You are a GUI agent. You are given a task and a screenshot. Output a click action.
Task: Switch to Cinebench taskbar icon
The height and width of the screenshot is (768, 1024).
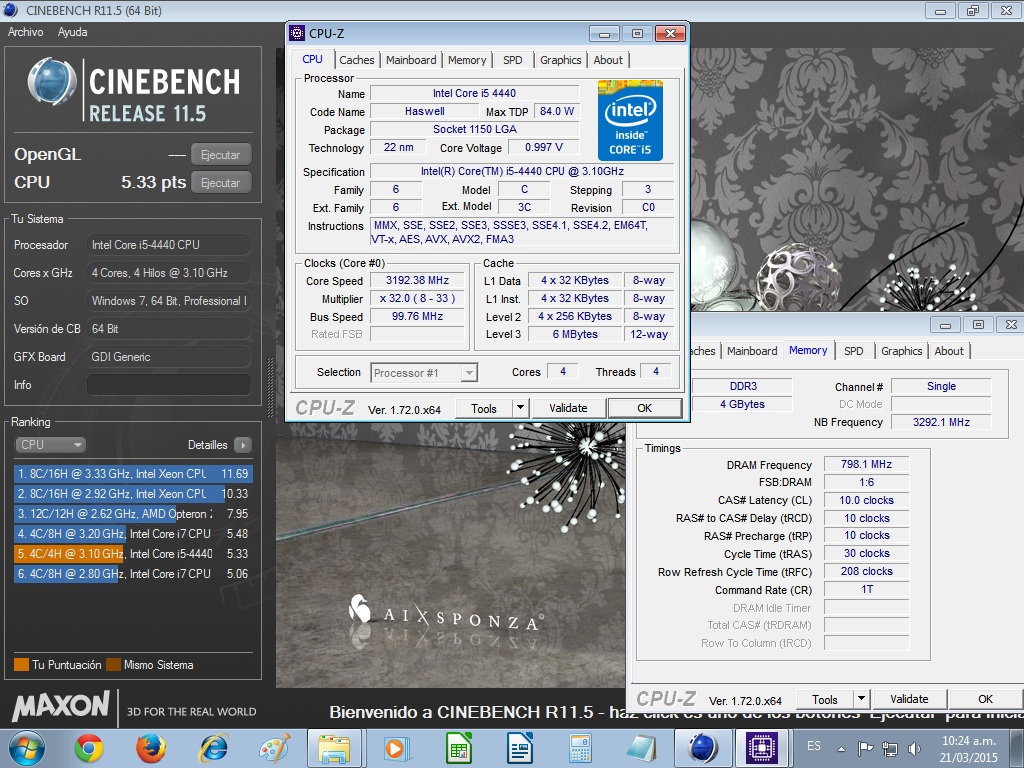702,748
